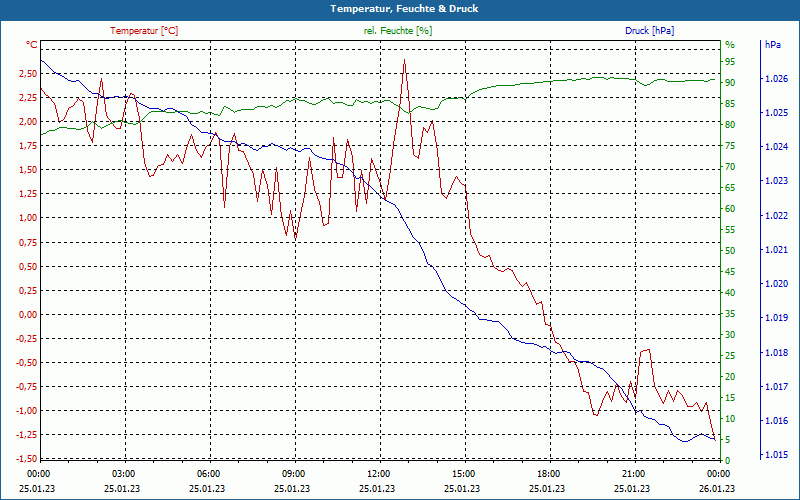Viewport: 800px width, 500px height.
Task: Click the 1.015 pressure axis value
Action: (777, 455)
